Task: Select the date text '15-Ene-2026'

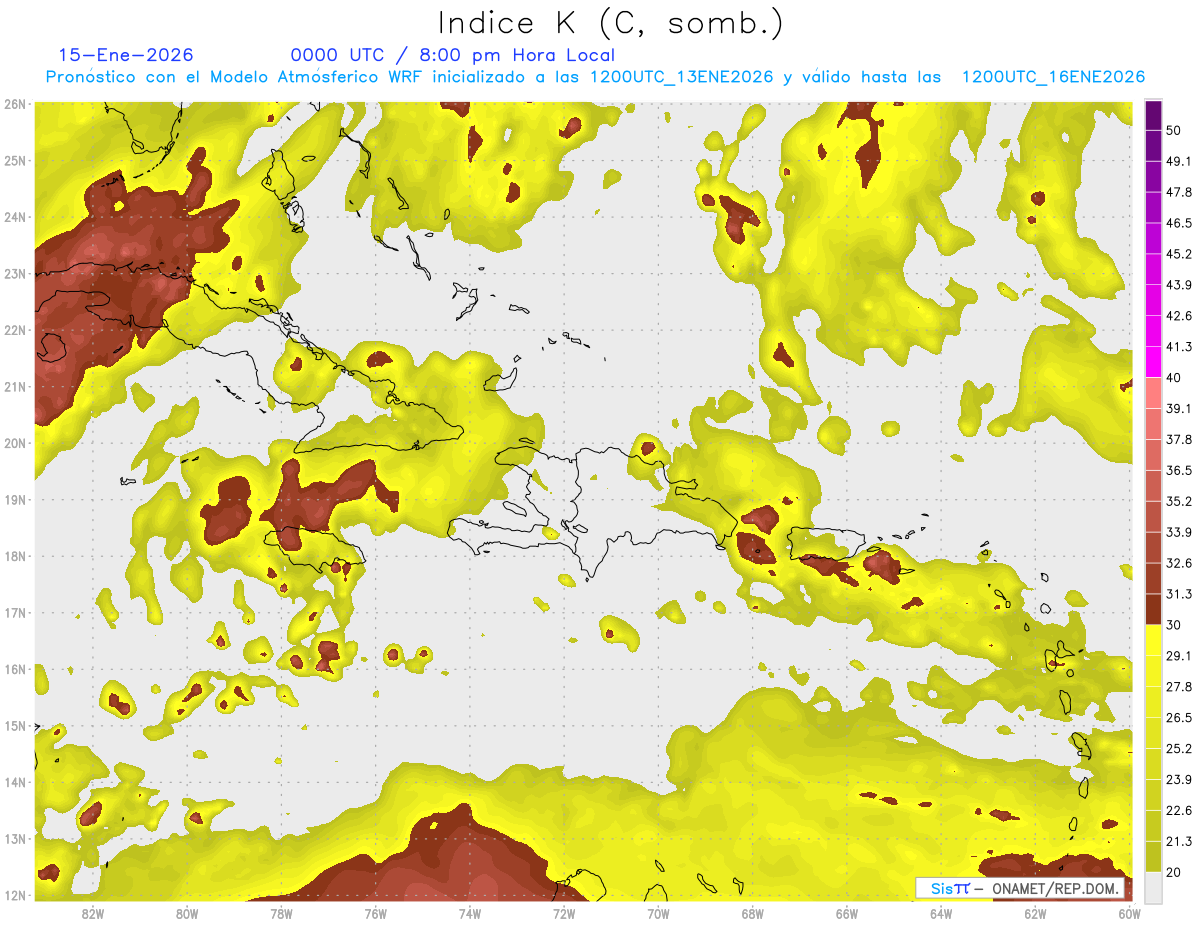Action: (126, 55)
